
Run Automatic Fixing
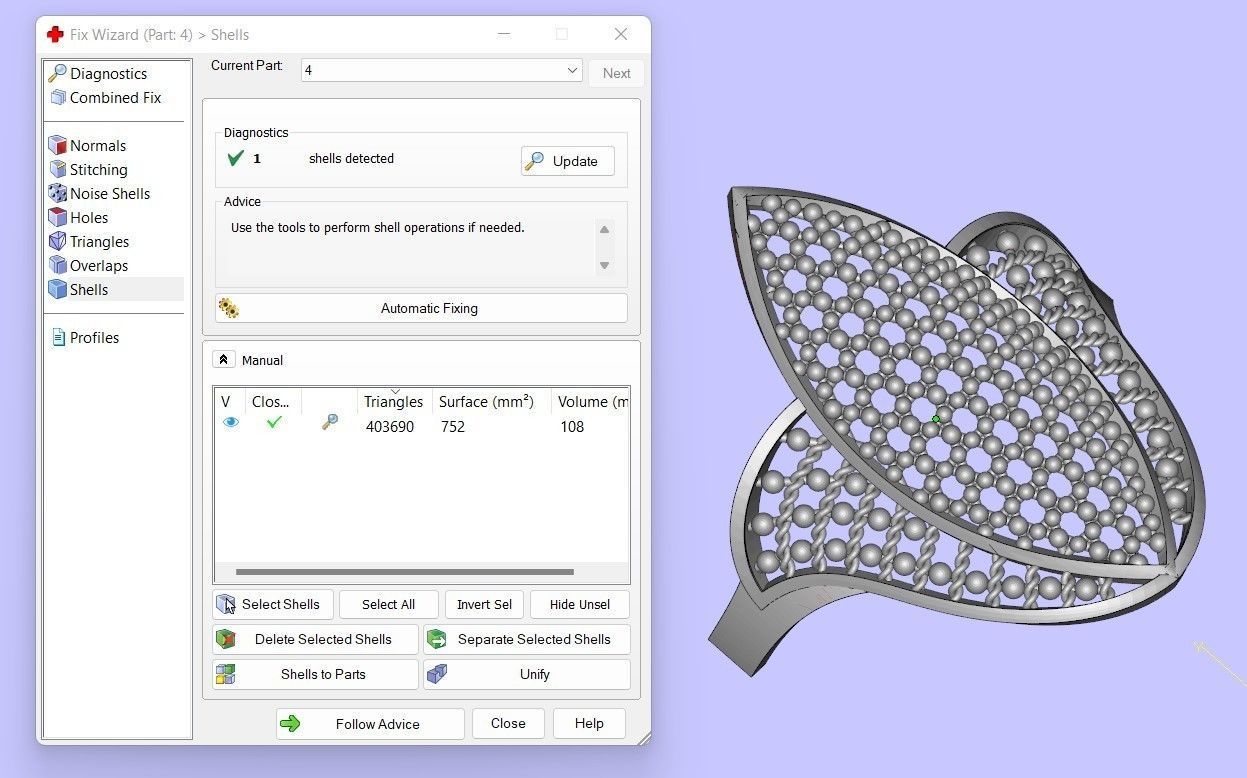(421, 308)
